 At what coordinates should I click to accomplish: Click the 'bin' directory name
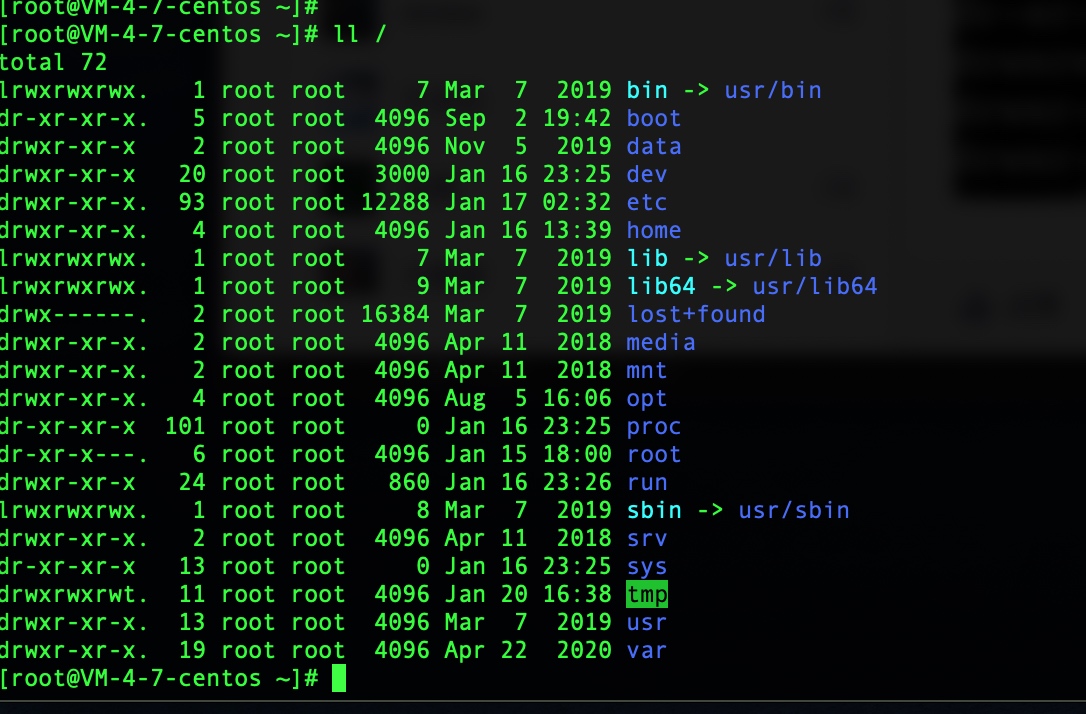point(647,90)
